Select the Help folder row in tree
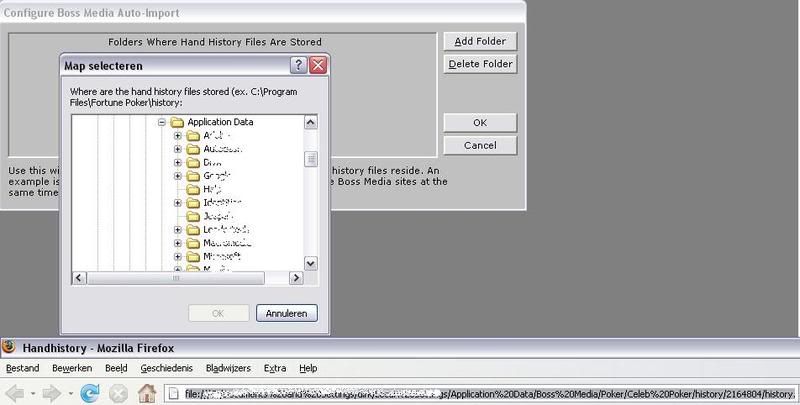This screenshot has height=405, width=800. click(x=204, y=189)
